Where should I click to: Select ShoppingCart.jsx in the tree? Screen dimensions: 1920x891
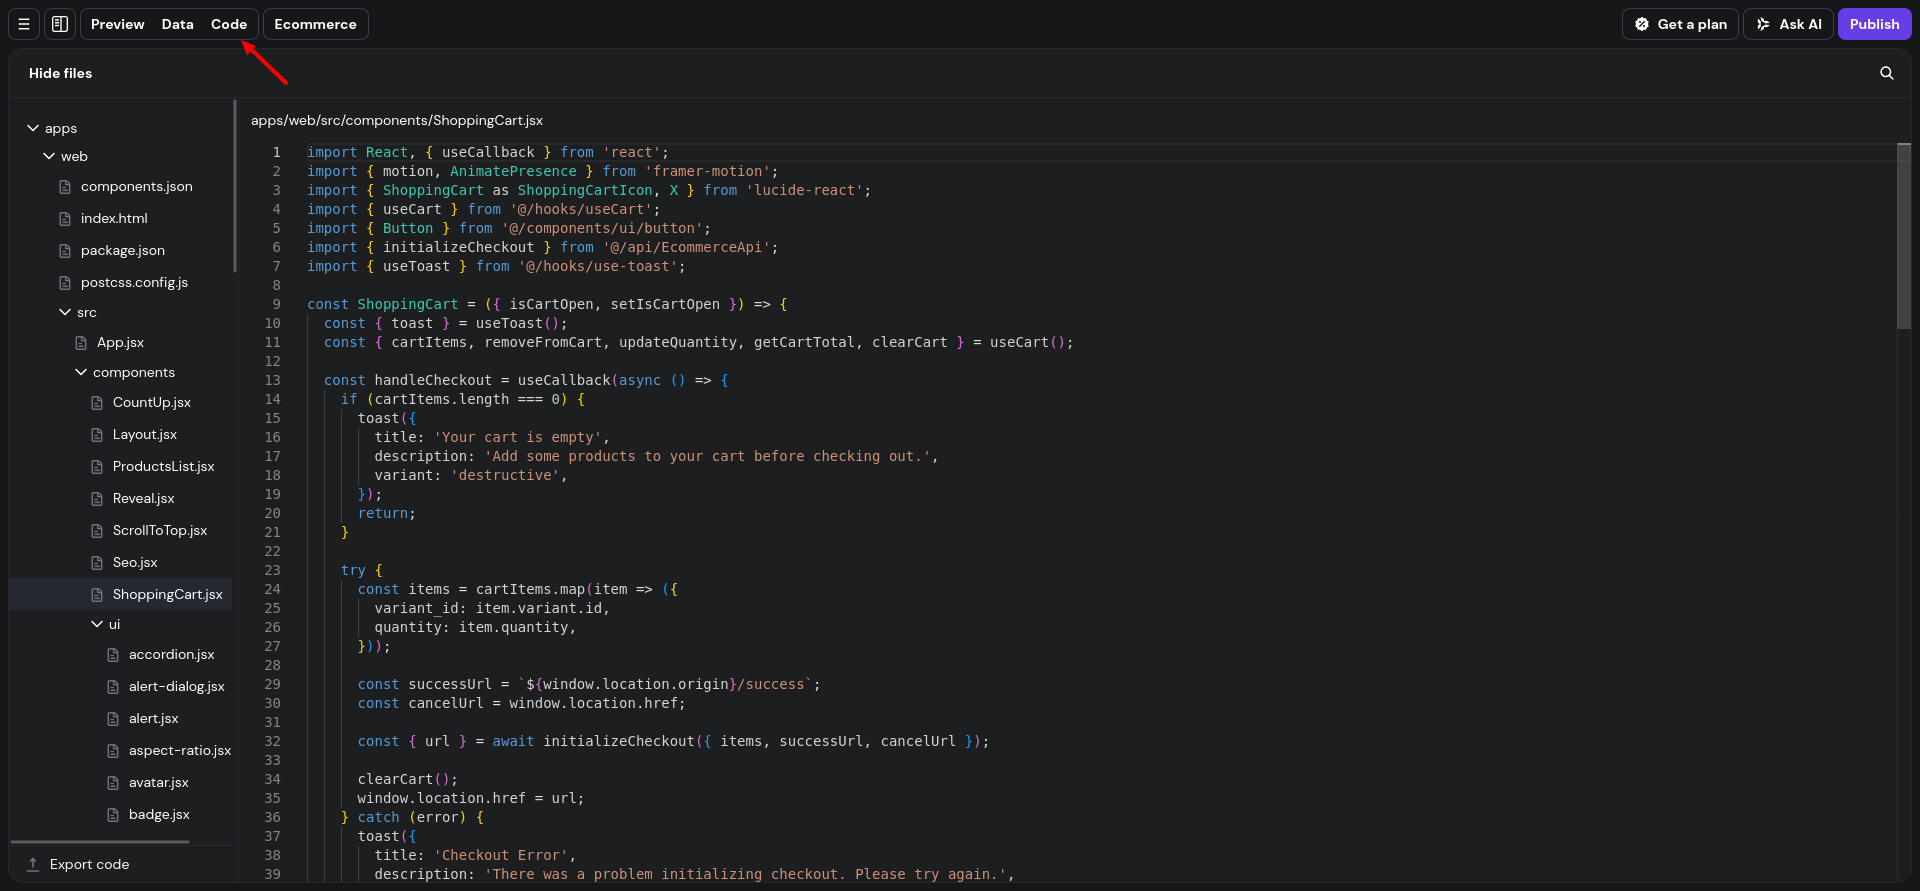pos(167,595)
